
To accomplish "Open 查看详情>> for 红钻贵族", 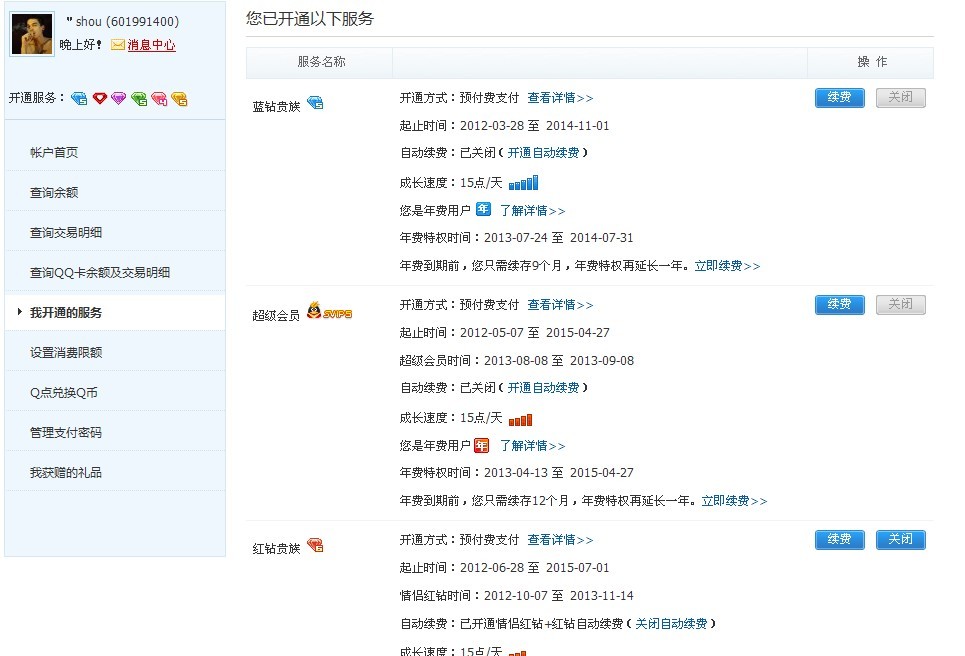I will point(560,540).
